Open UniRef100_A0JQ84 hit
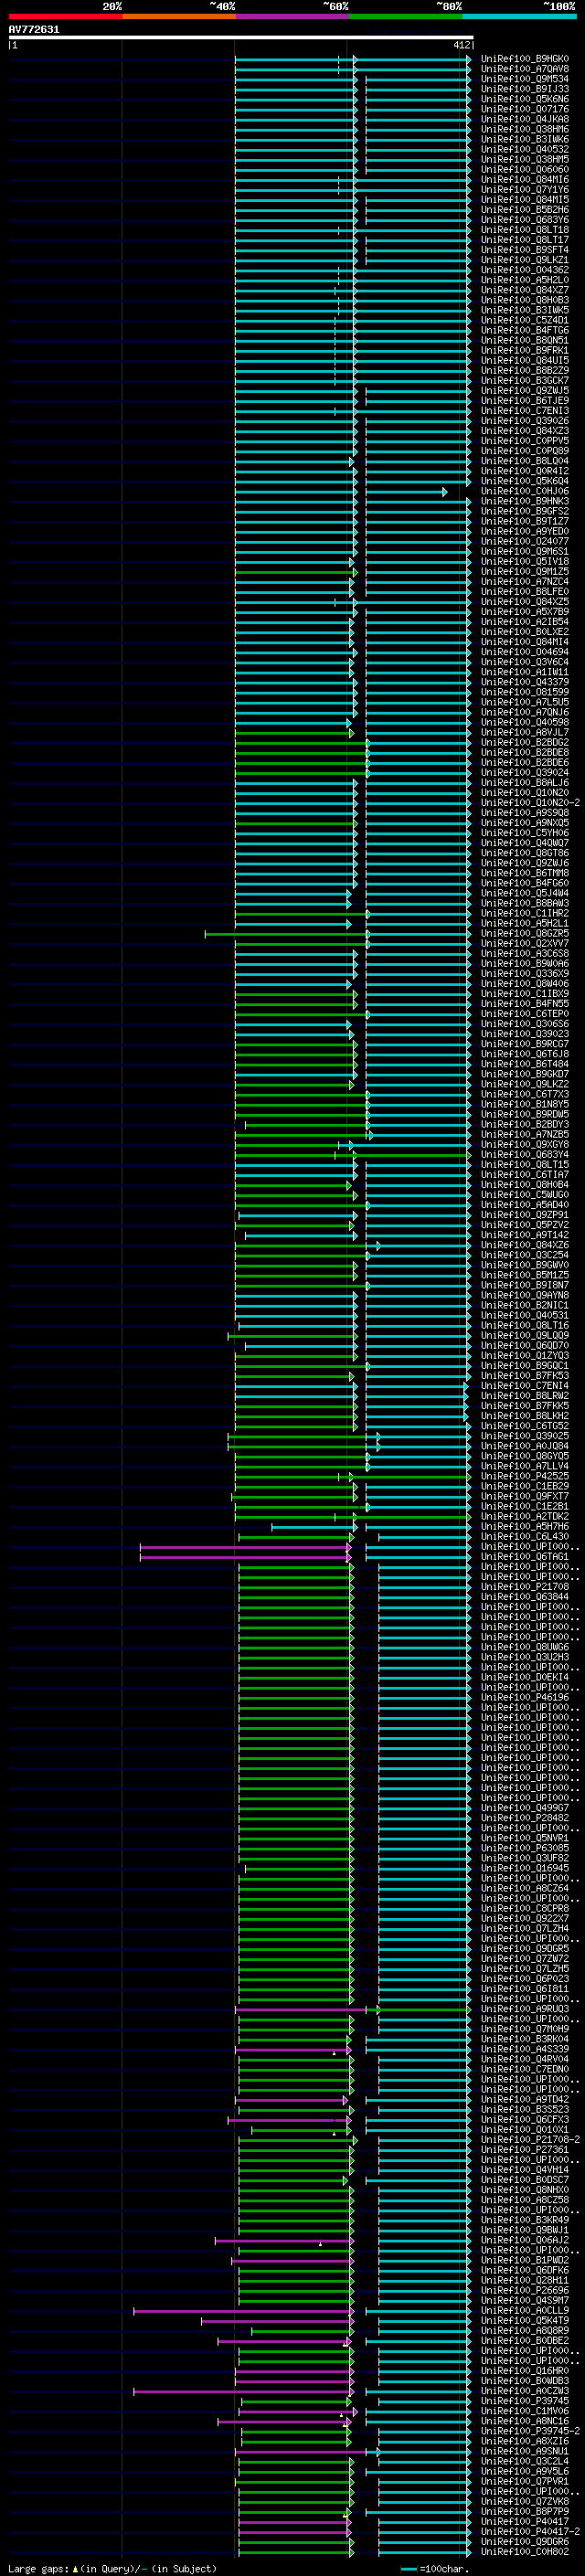The image size is (585, 2576). coord(525,1446)
